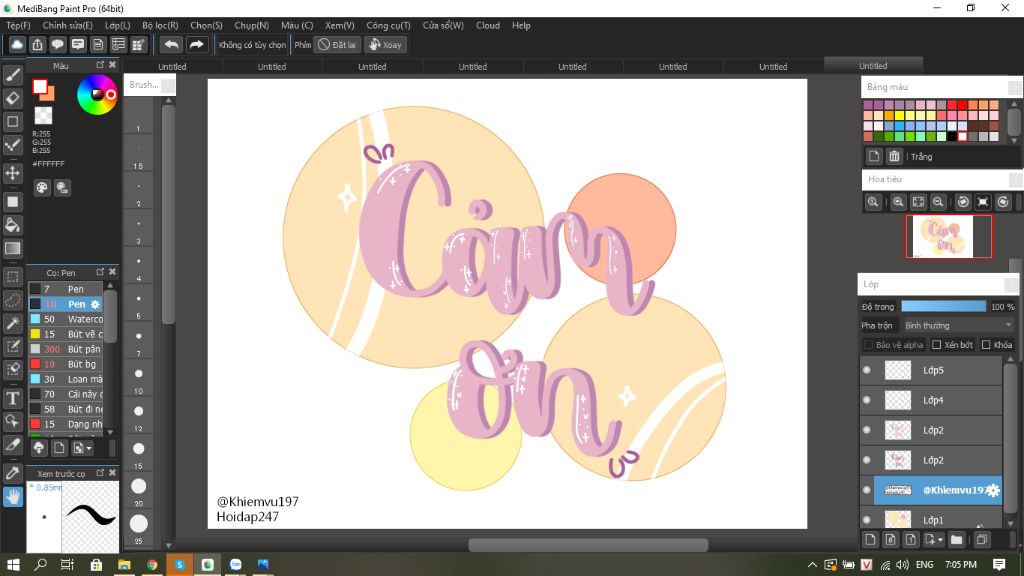Select the Move tool
1024x576 pixels.
pos(12,173)
